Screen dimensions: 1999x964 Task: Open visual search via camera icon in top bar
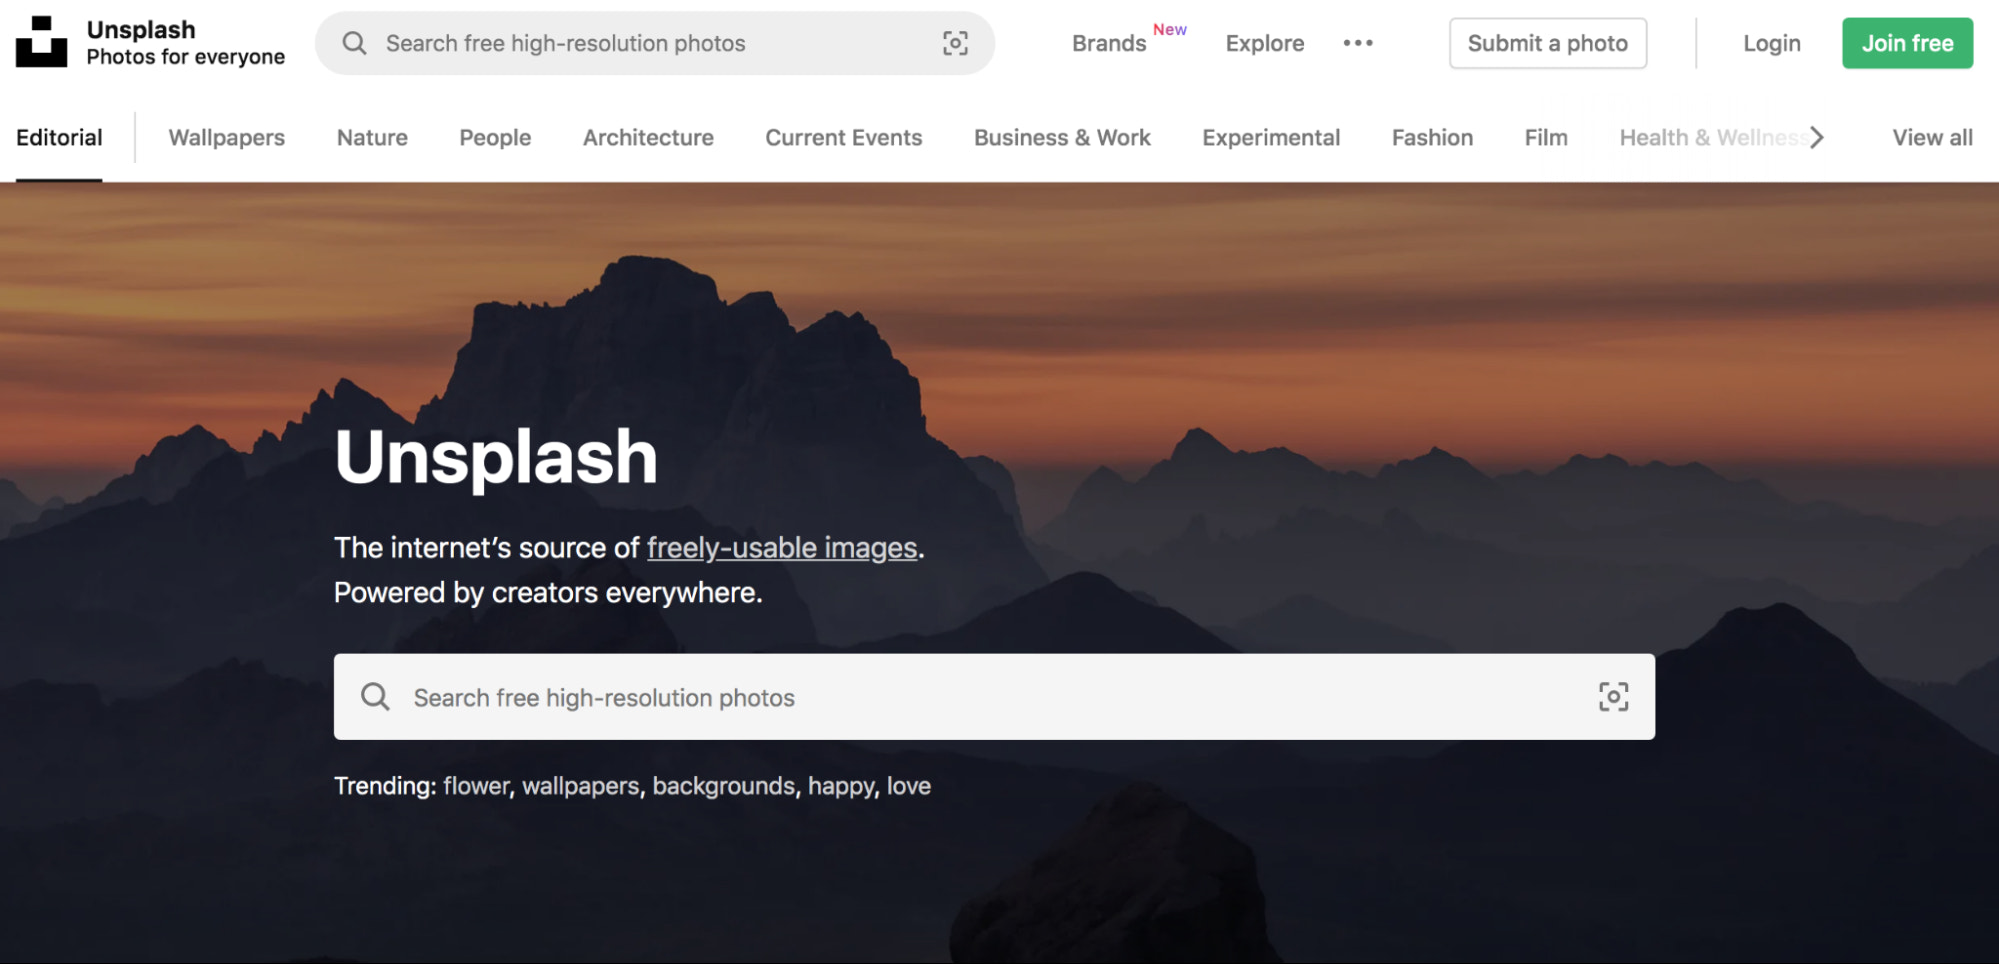point(956,43)
